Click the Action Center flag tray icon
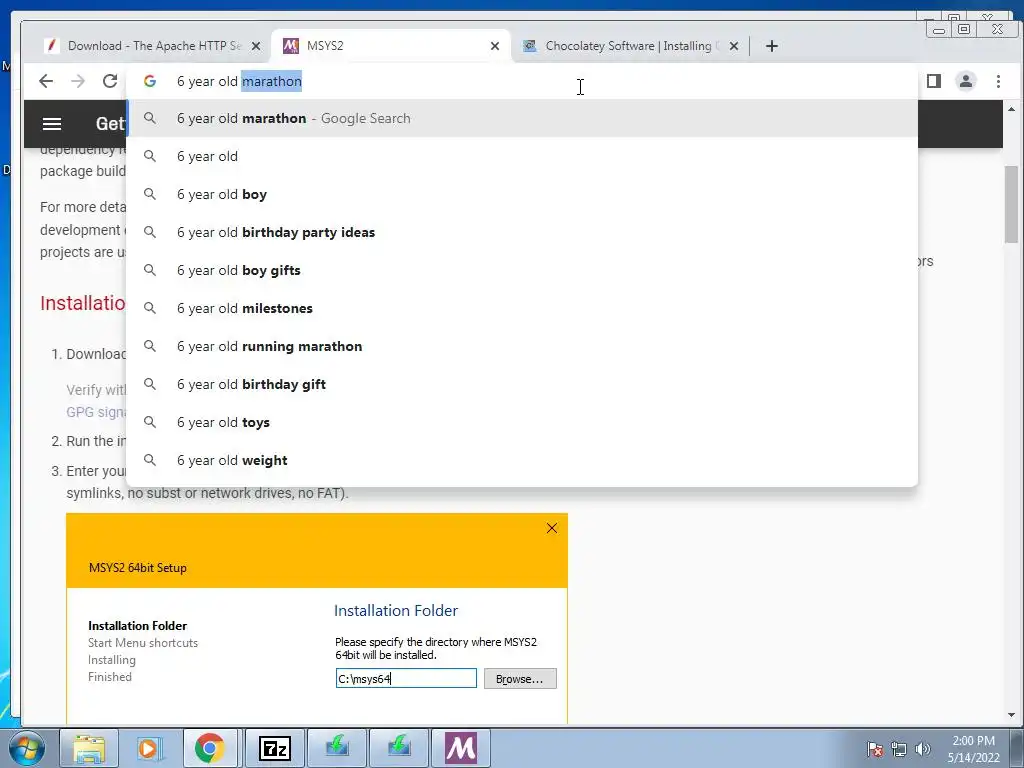The height and width of the screenshot is (768, 1024). point(875,749)
